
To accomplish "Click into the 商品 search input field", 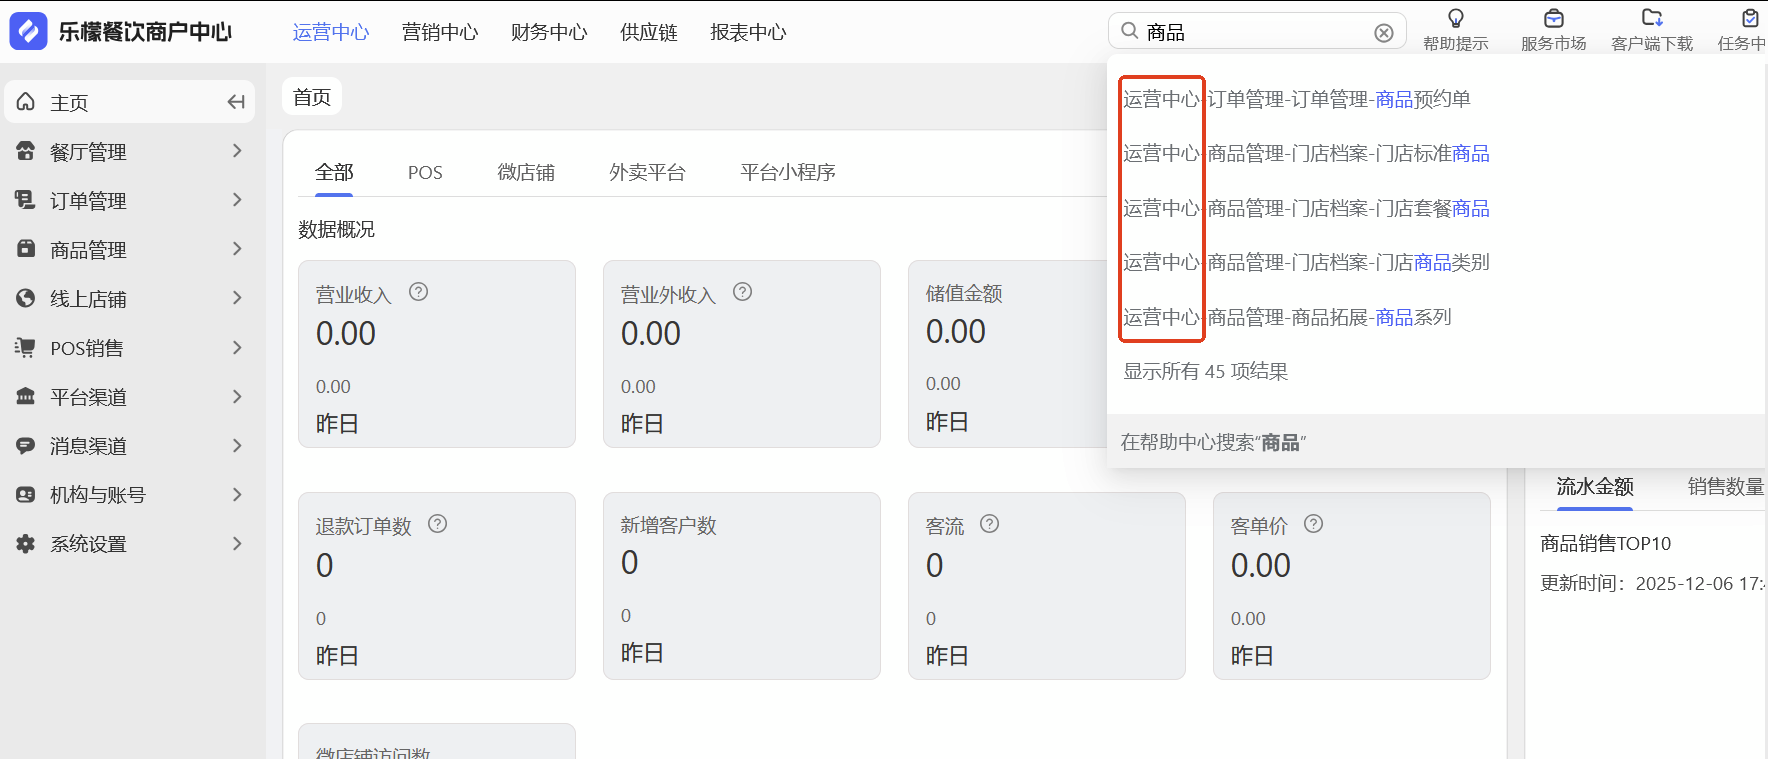I will [x=1255, y=33].
